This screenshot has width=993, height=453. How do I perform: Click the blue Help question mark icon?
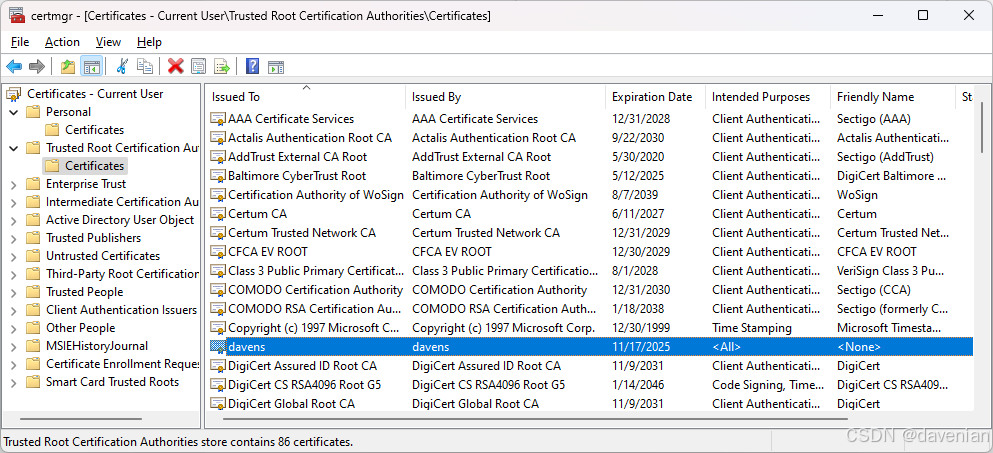[x=252, y=66]
